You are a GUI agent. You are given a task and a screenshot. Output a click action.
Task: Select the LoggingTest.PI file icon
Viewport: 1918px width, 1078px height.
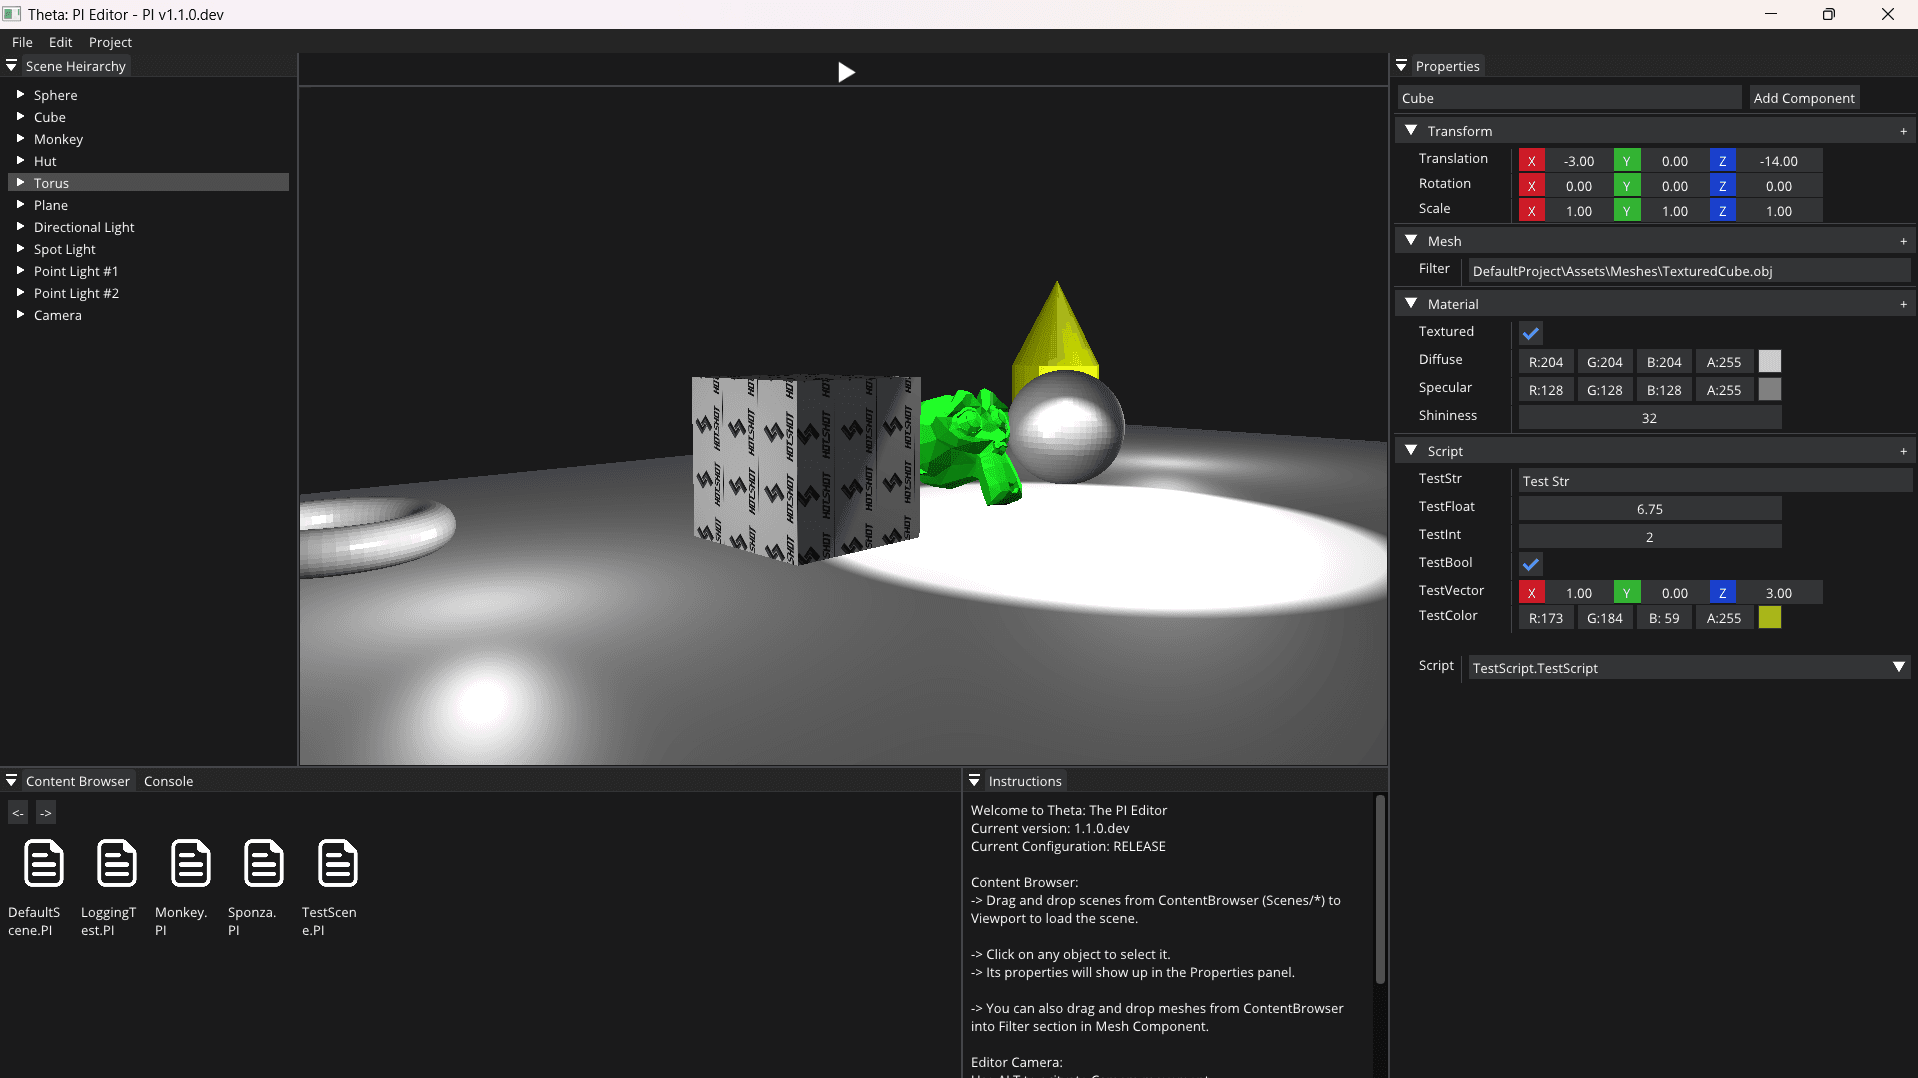point(116,863)
